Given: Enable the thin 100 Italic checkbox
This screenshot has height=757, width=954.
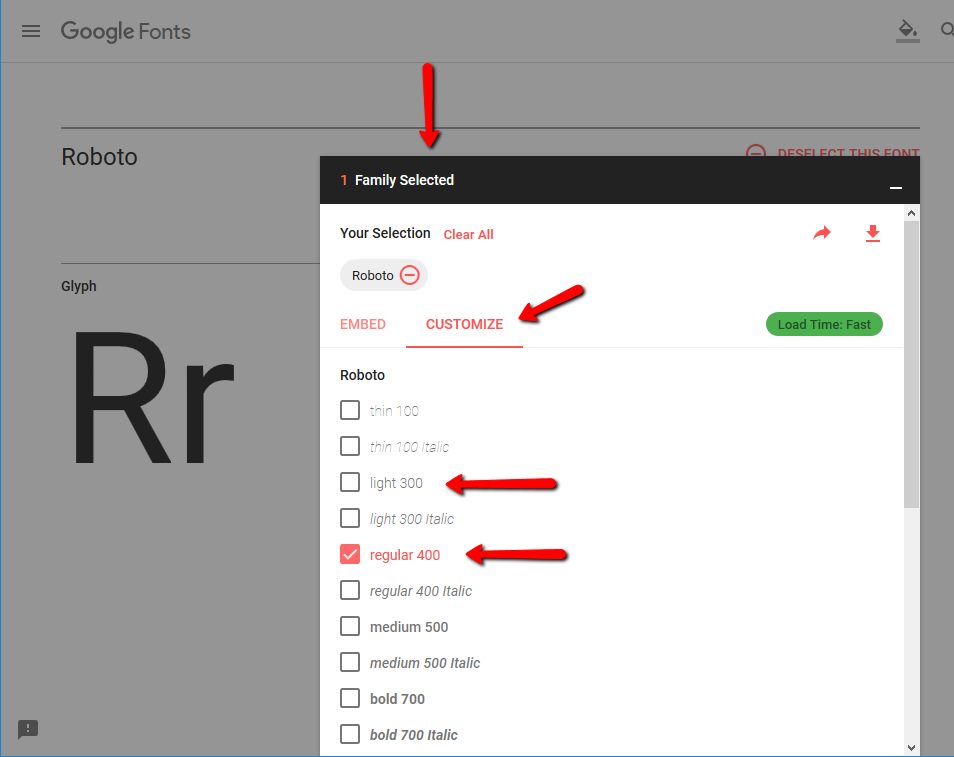Looking at the screenshot, I should click(x=350, y=446).
